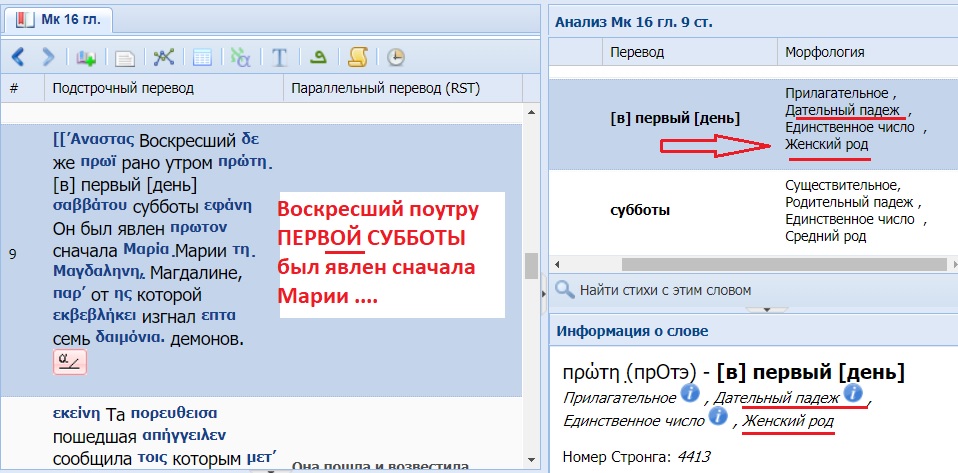Open info icon next to Дательный падеж
Viewport: 958px width, 473px height.
(x=853, y=395)
